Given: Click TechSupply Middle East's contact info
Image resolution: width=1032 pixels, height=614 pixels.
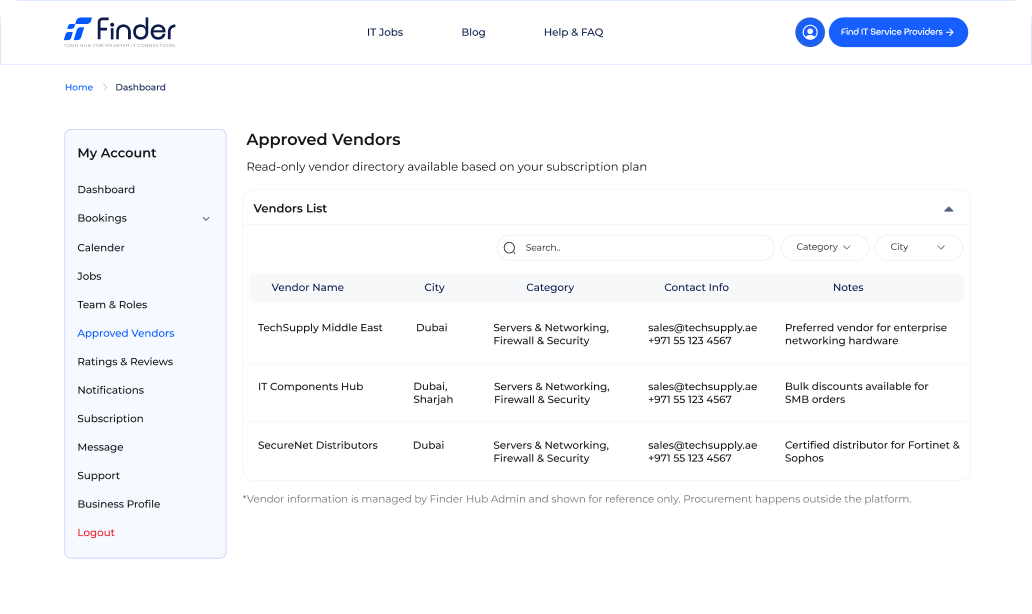Looking at the screenshot, I should coord(702,334).
